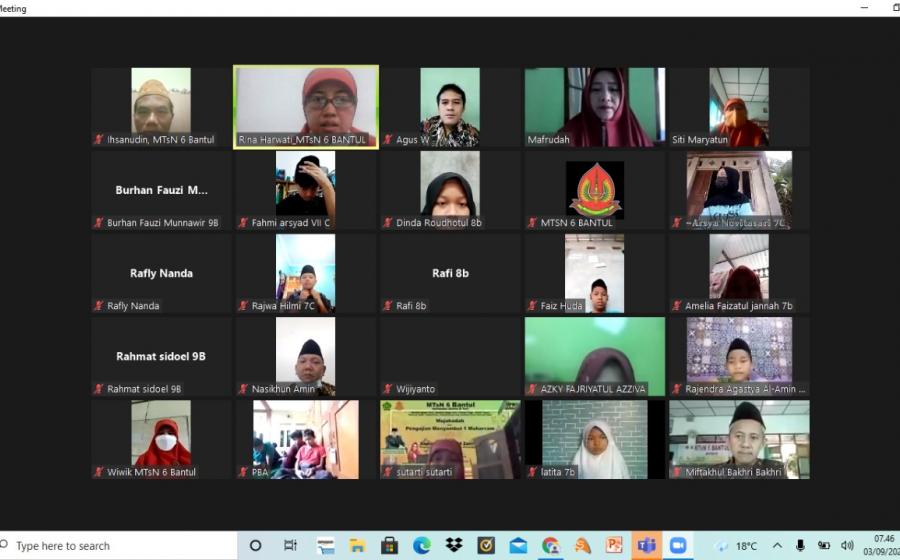Screen dimensions: 900x560
Task: Open the clock and date flyout
Action: click(x=884, y=545)
